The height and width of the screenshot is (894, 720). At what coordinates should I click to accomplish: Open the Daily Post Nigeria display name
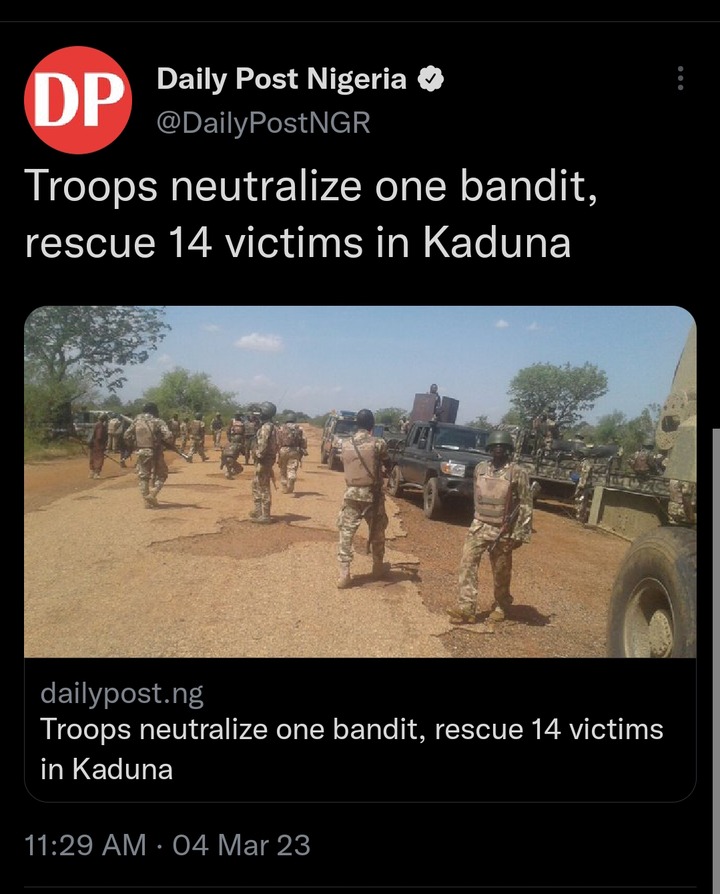point(282,79)
